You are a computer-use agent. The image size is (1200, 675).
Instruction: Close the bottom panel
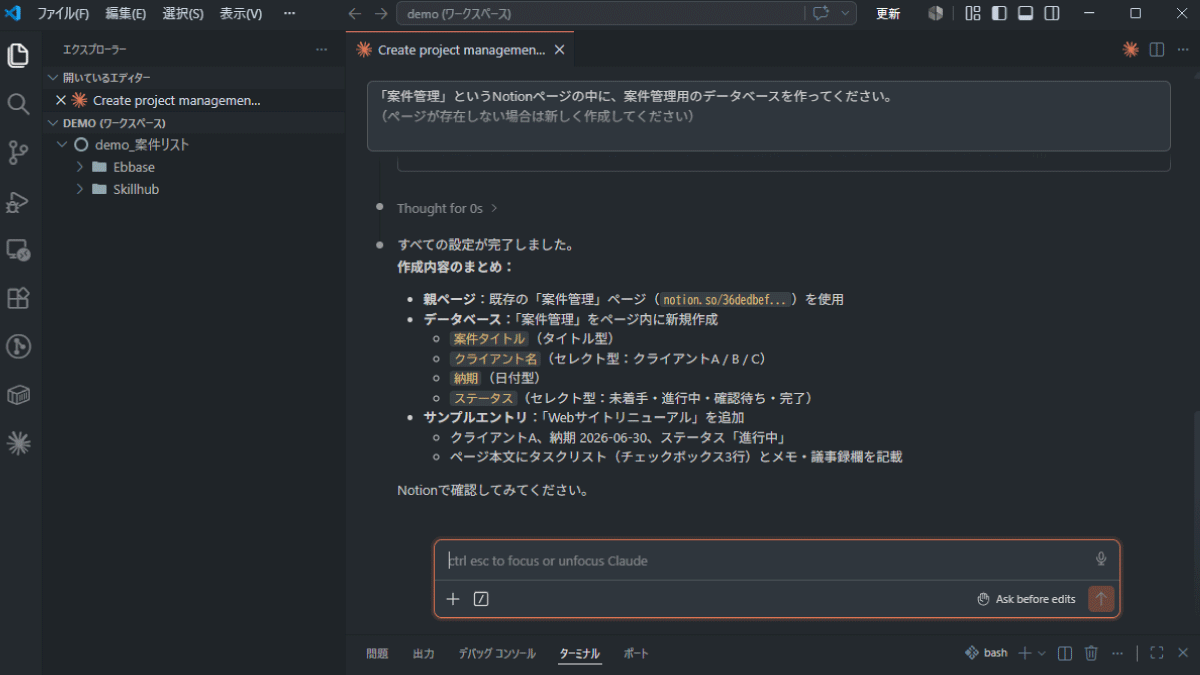click(x=1183, y=653)
